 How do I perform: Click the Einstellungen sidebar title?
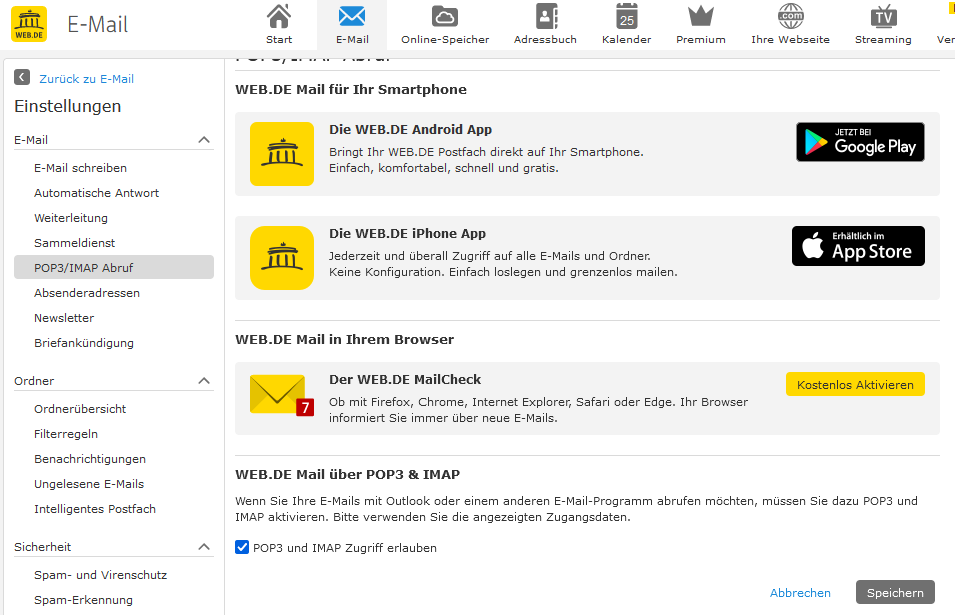point(68,107)
